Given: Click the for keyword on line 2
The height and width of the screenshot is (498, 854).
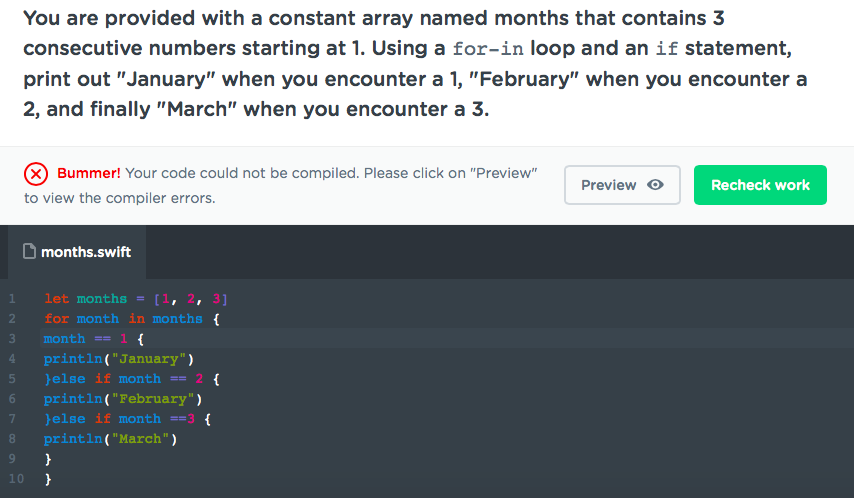Looking at the screenshot, I should (57, 319).
